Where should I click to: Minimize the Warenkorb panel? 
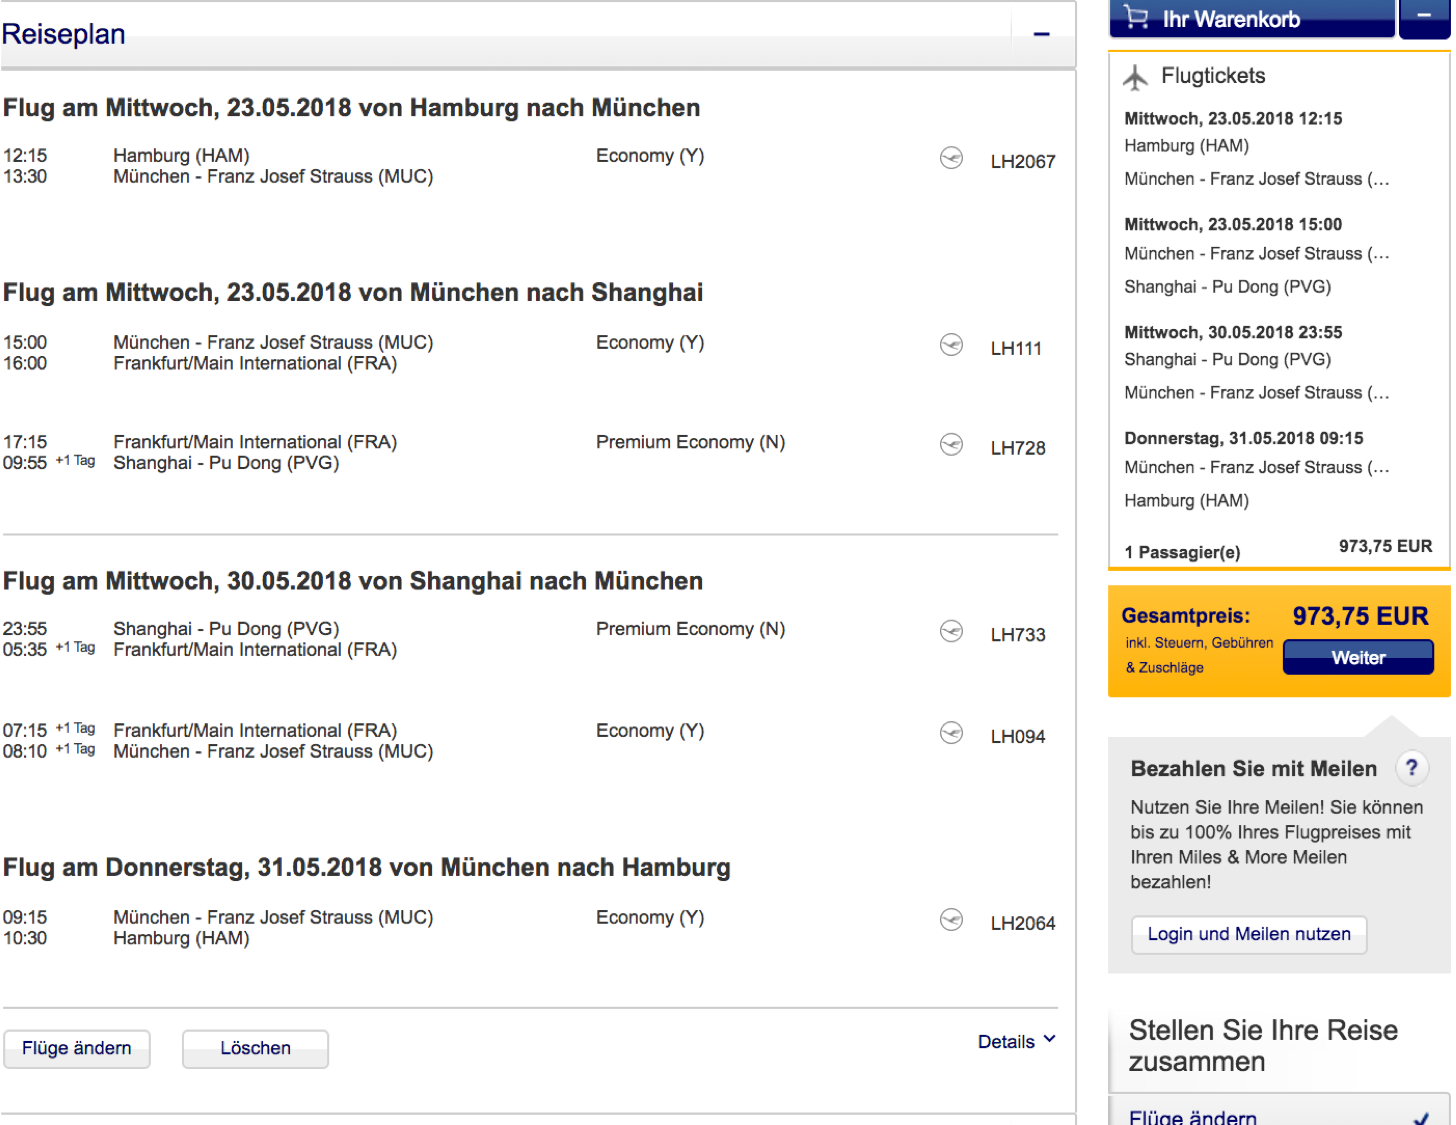coord(1424,18)
